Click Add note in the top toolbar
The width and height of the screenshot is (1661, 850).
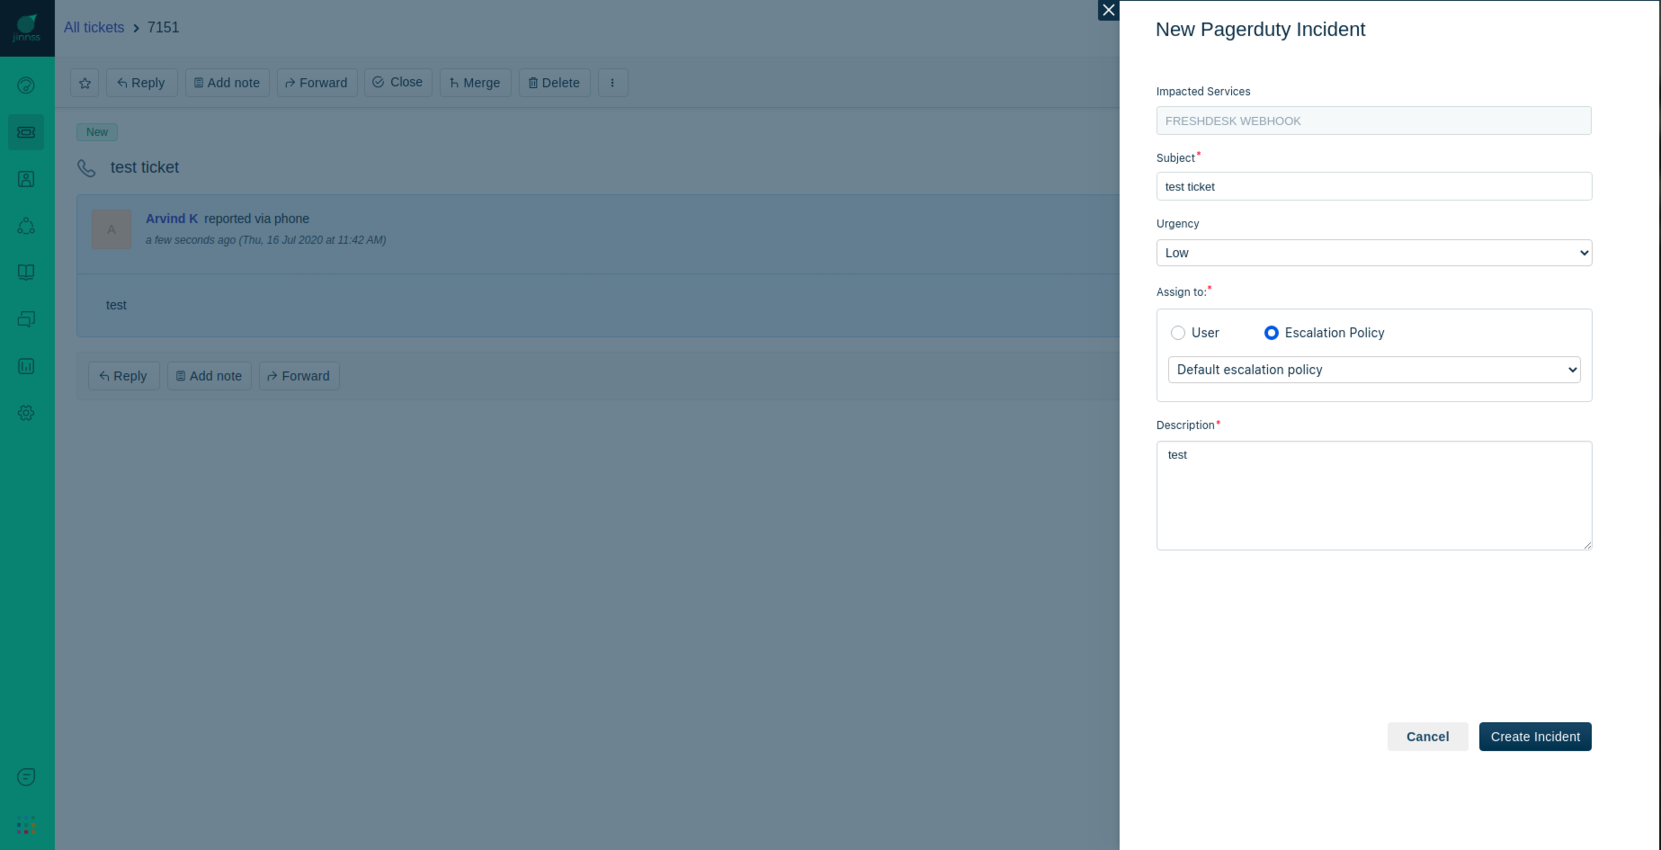tap(227, 83)
